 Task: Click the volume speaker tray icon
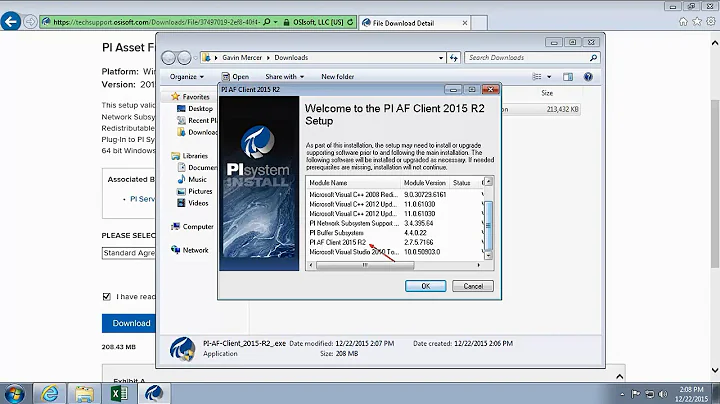point(663,394)
